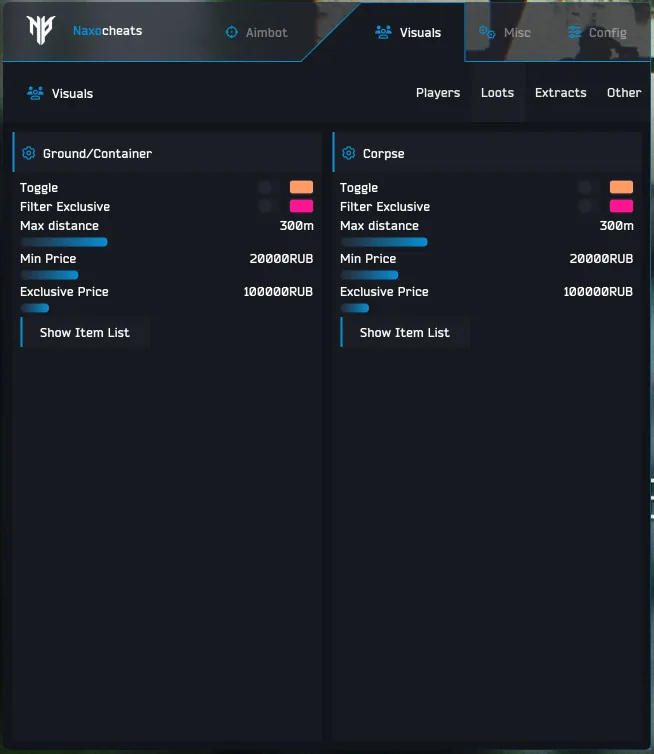Click the Naxocheats brand name
Viewport: 654px width, 754px height.
coord(108,31)
